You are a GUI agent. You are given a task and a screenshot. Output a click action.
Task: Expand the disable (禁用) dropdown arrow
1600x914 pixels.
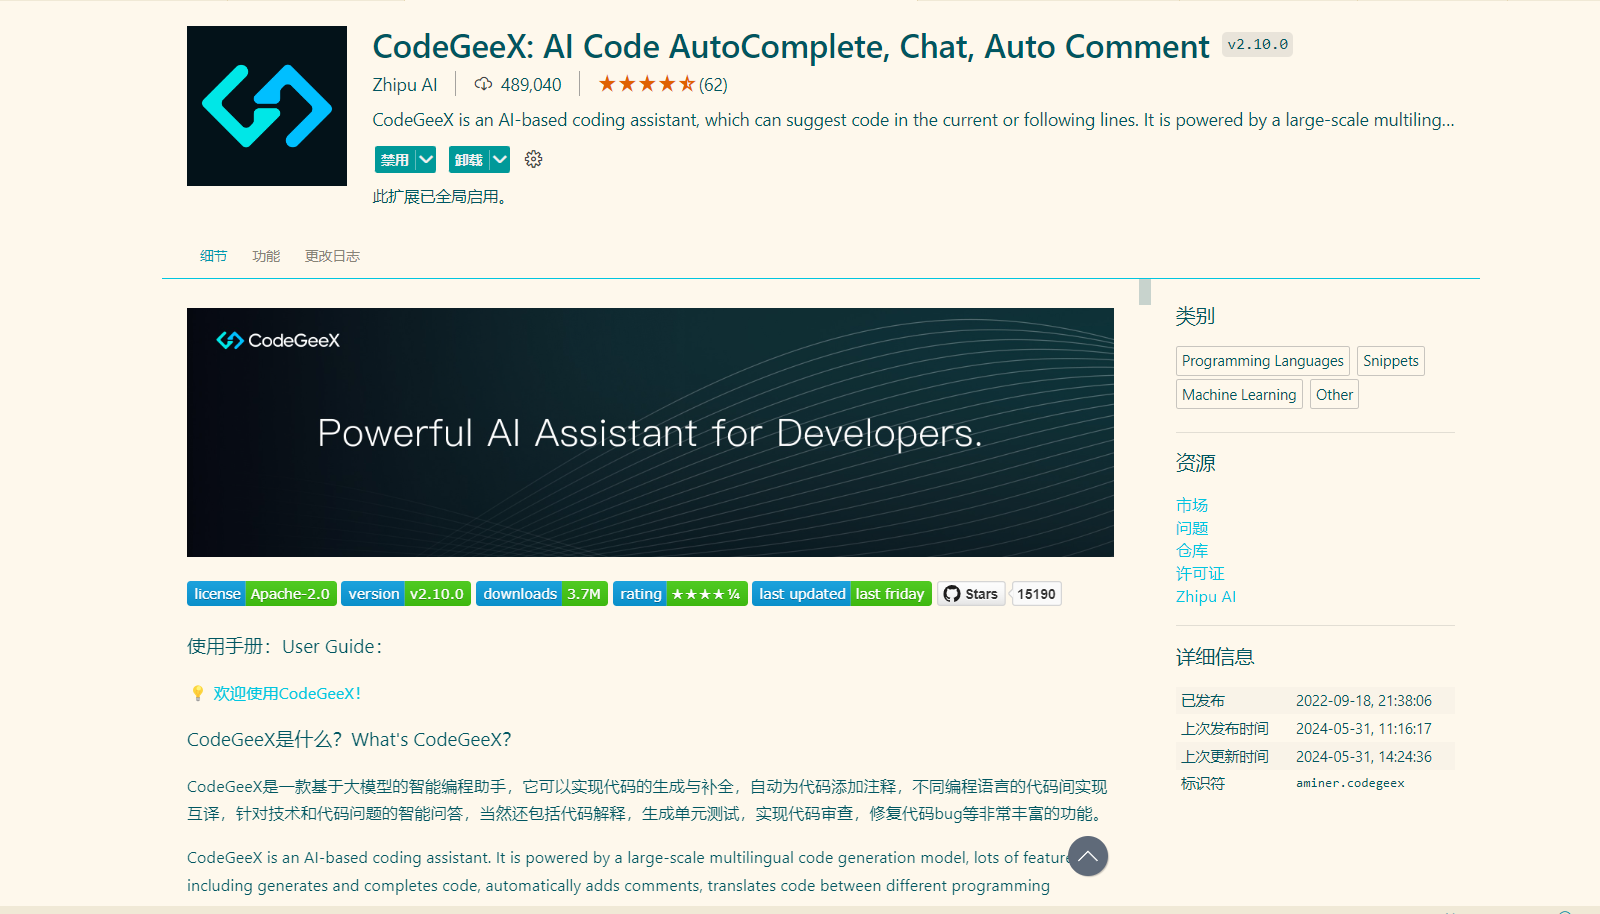click(426, 159)
